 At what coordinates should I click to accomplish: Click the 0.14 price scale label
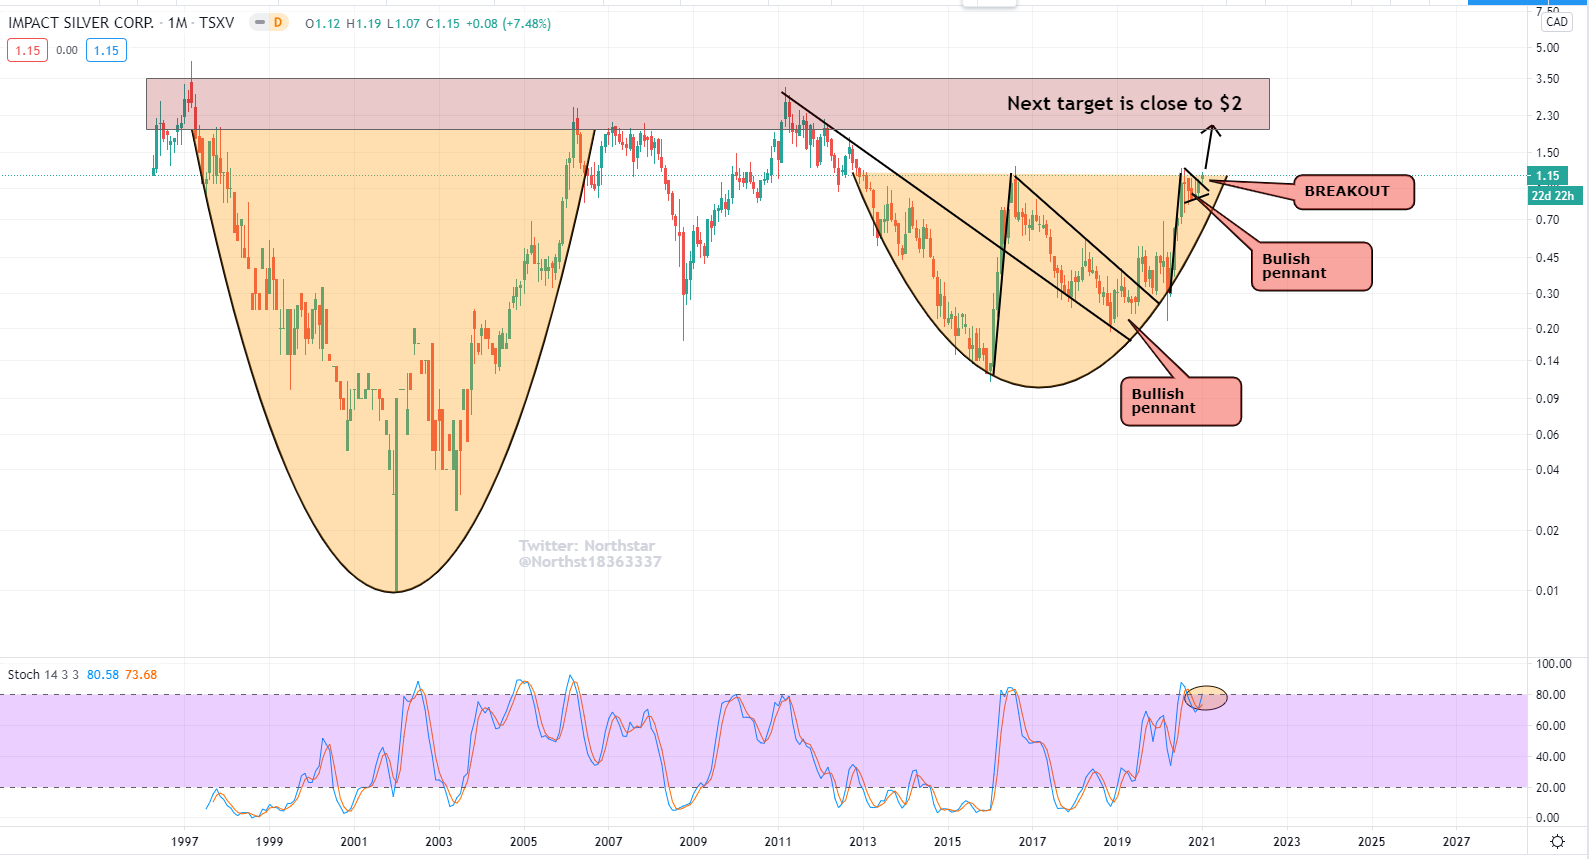click(x=1548, y=361)
